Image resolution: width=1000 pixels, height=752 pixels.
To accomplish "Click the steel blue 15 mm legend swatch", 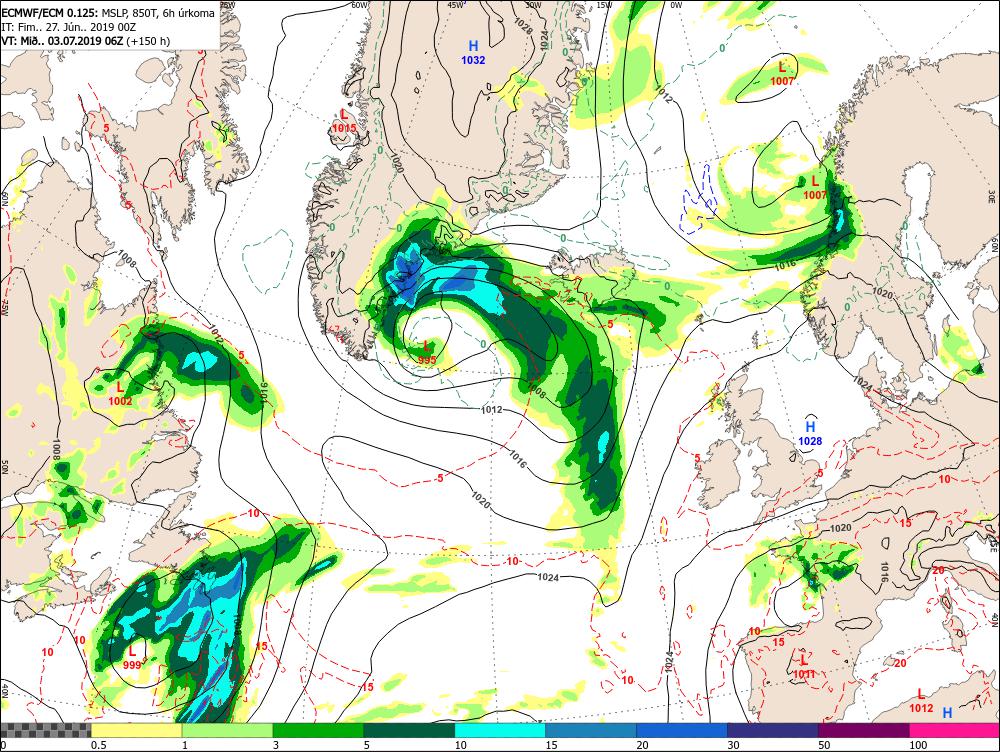I will coord(591,730).
